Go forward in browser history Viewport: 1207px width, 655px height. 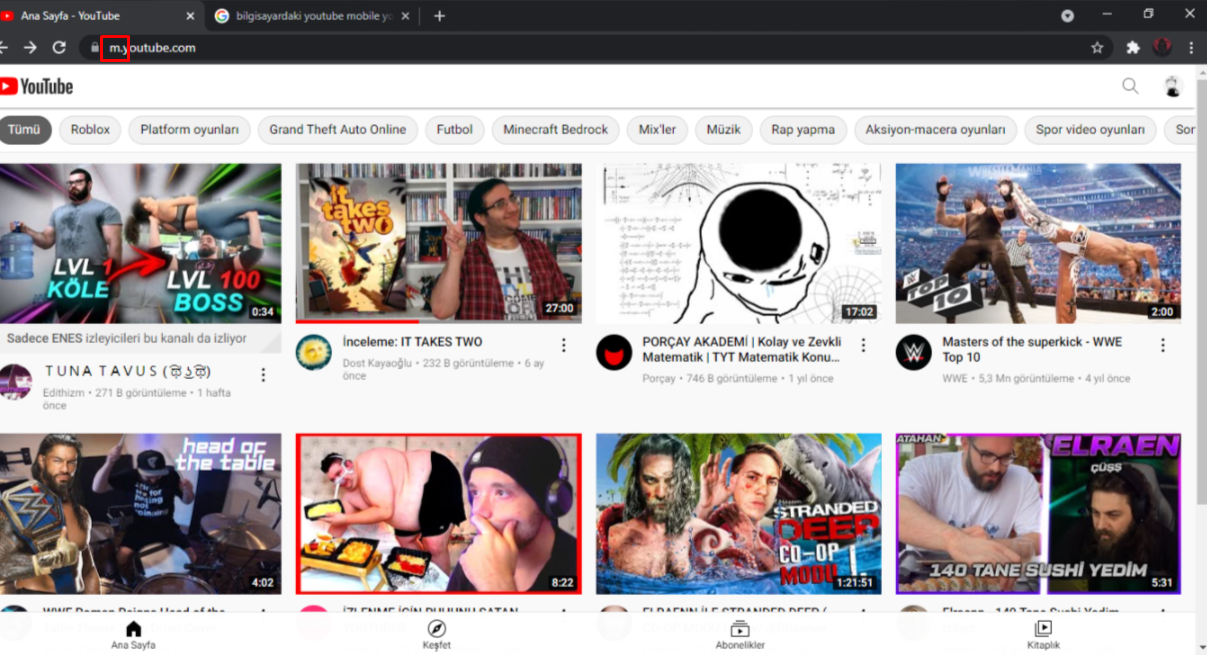(x=30, y=47)
